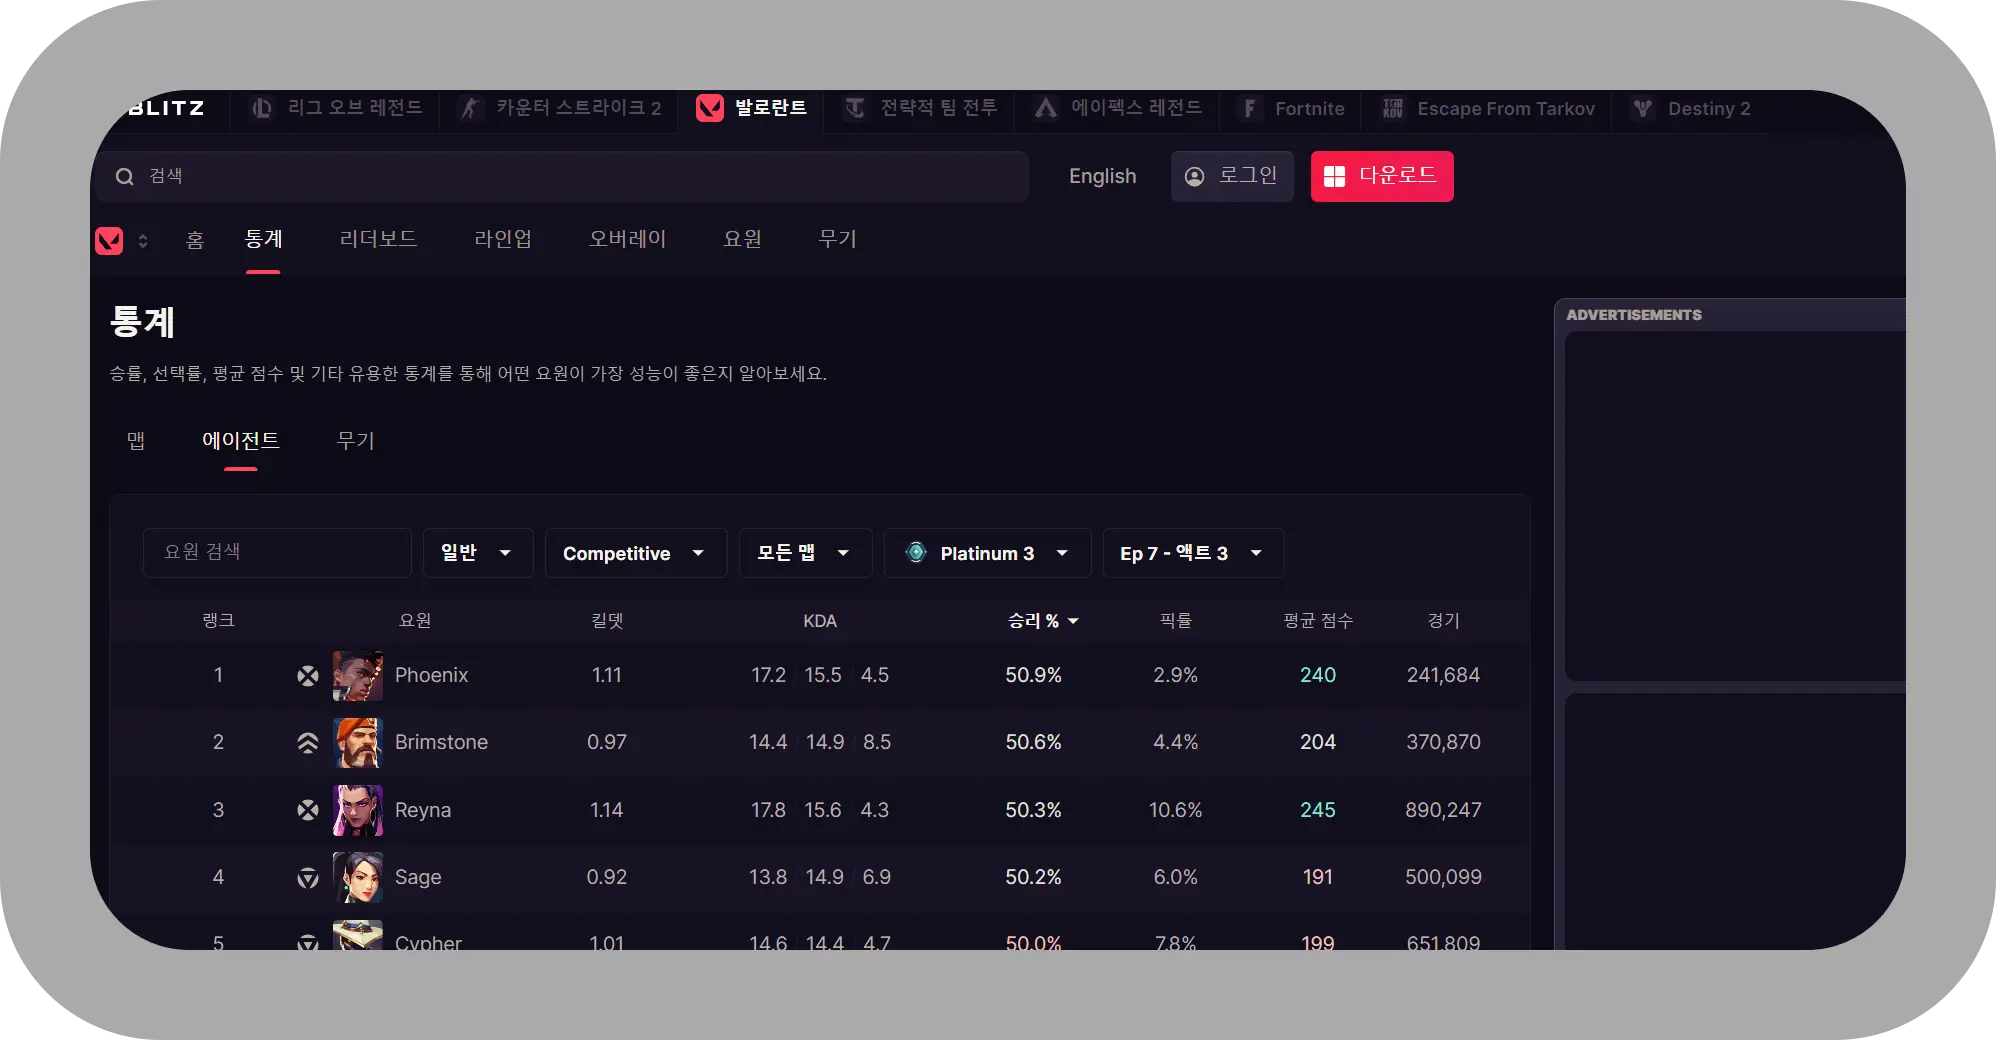Change language via the English link

(1102, 176)
